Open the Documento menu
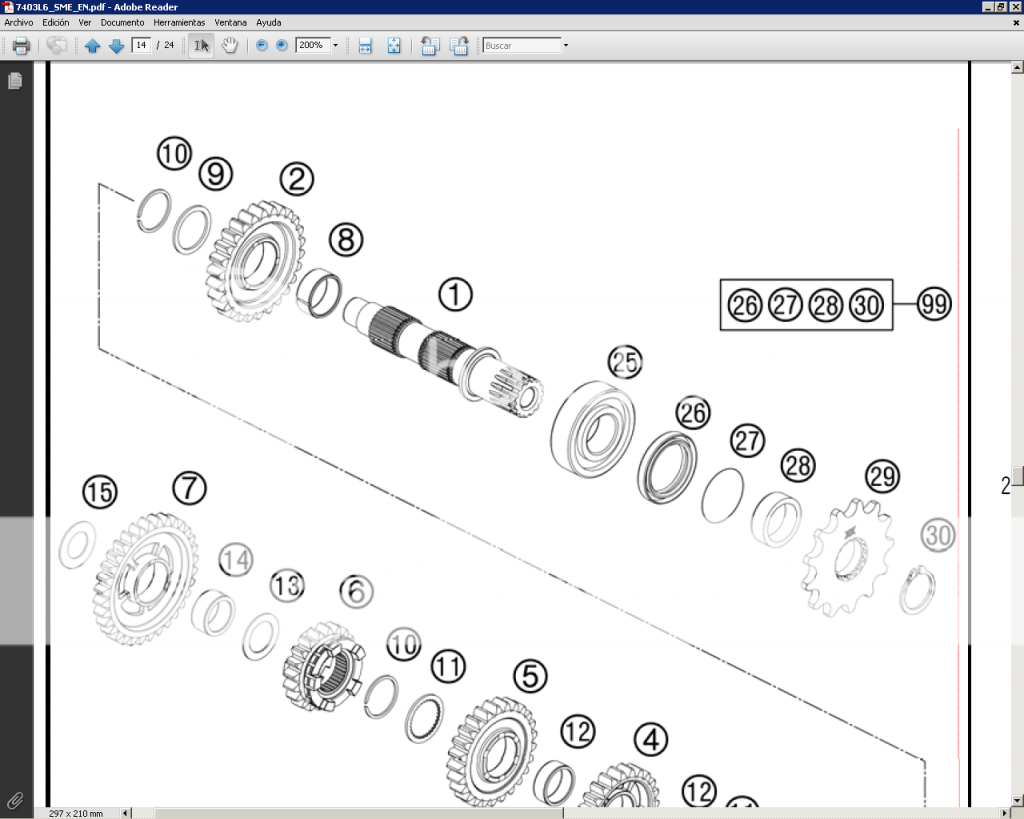 (x=122, y=22)
